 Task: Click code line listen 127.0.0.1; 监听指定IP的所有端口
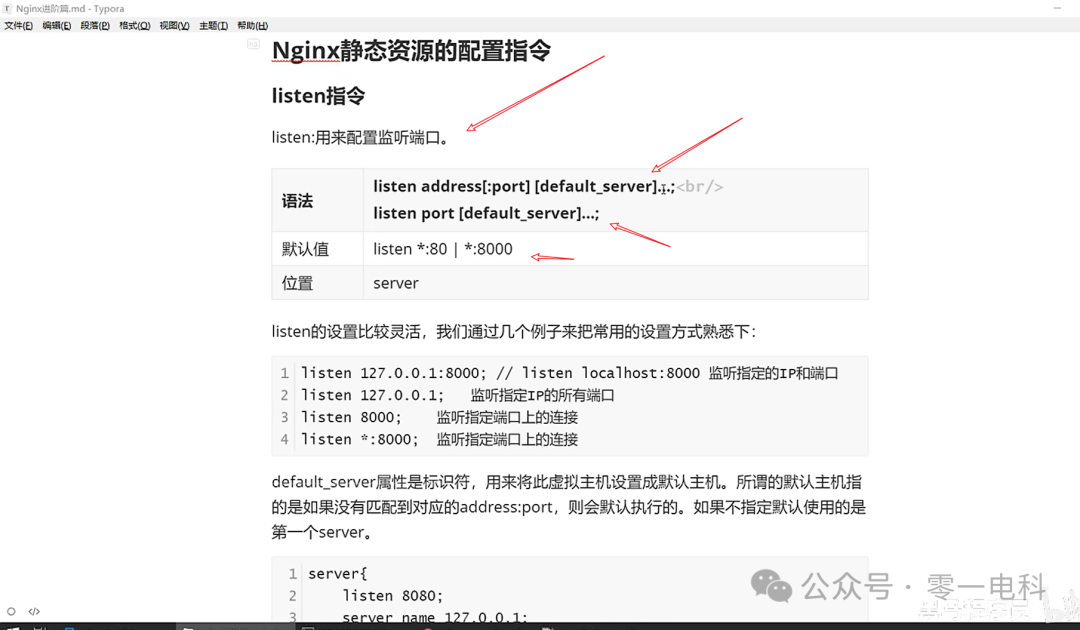coord(457,395)
